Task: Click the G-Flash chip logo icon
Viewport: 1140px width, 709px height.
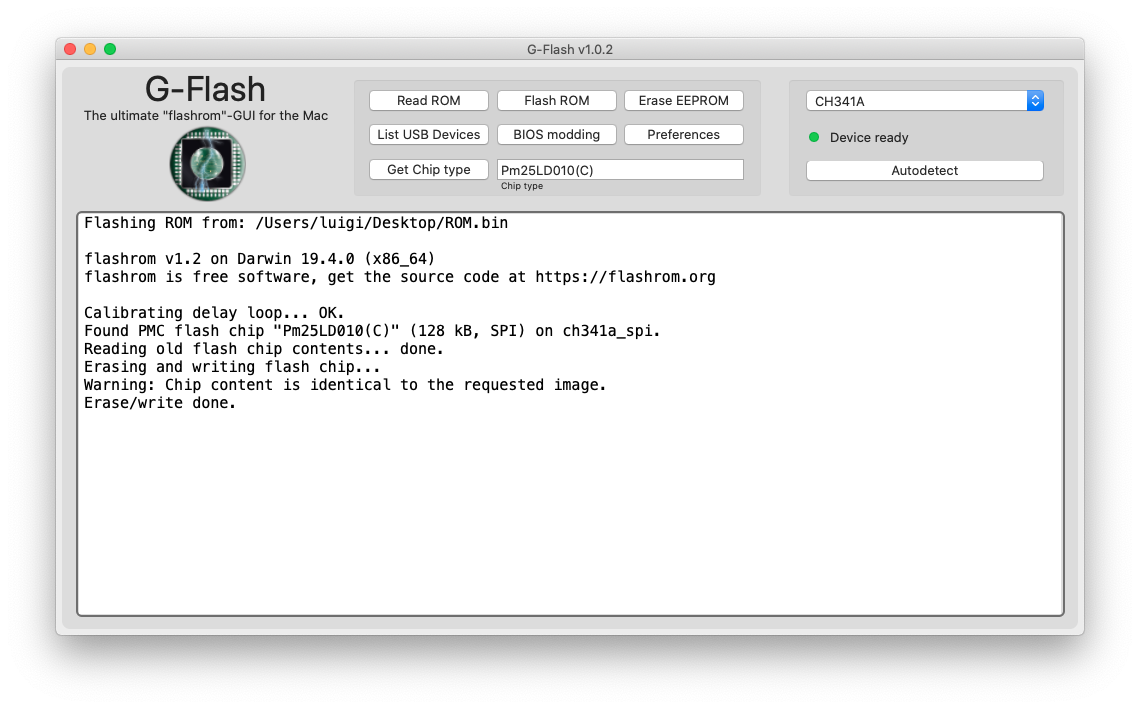Action: pyautogui.click(x=207, y=164)
